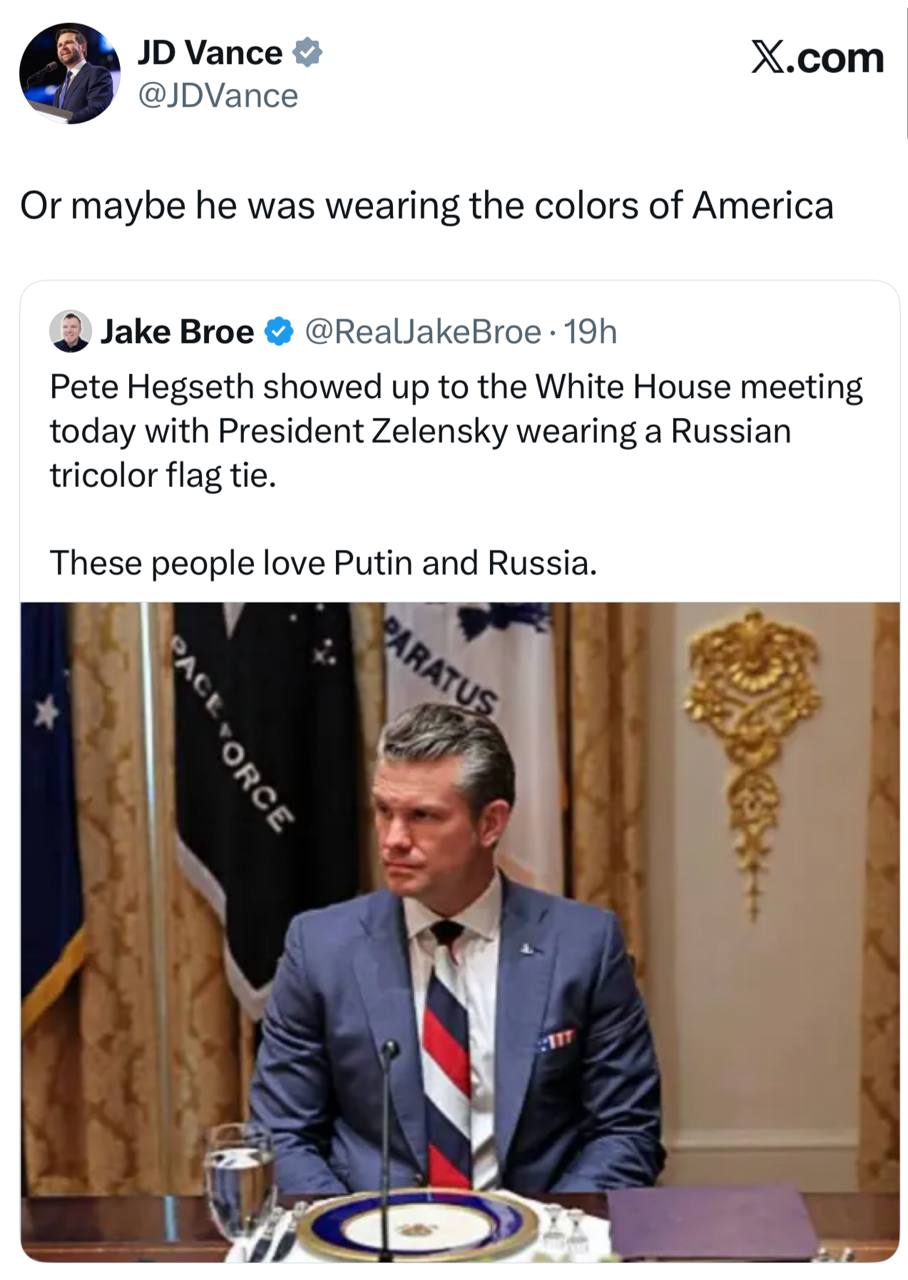
Task: Click JD Vance's profile avatar
Action: coord(69,73)
